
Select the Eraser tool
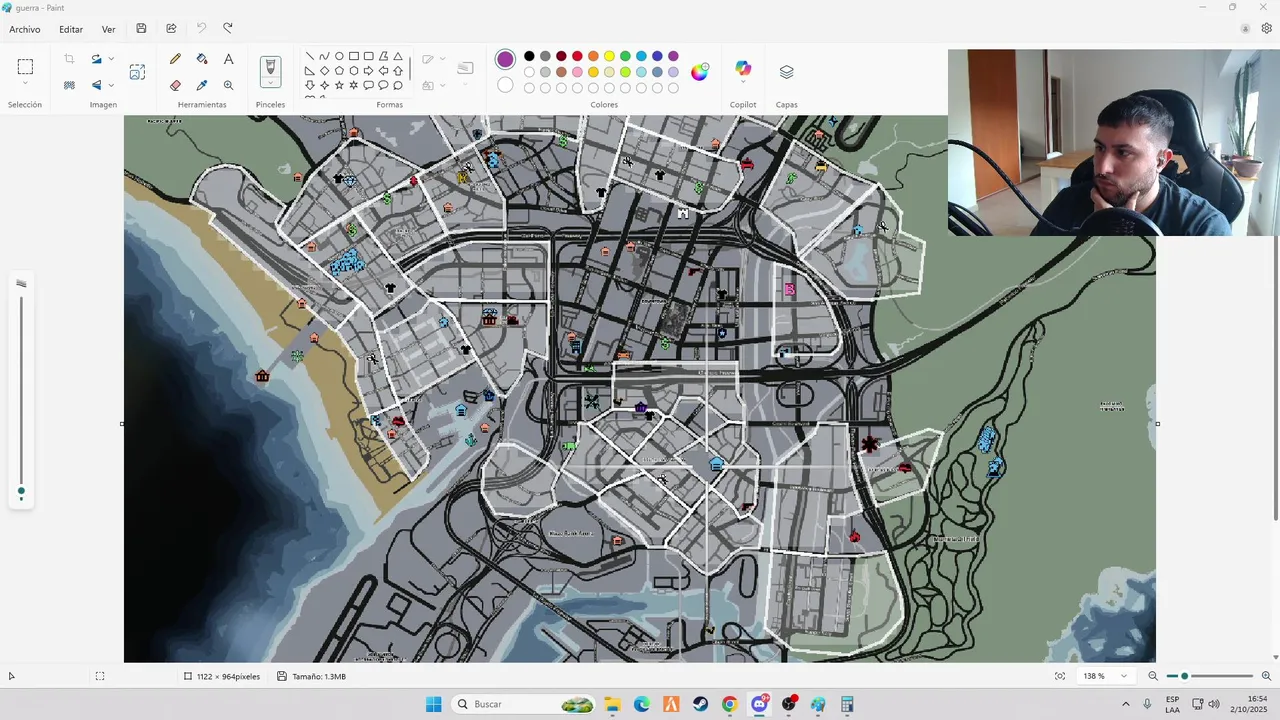pos(176,85)
